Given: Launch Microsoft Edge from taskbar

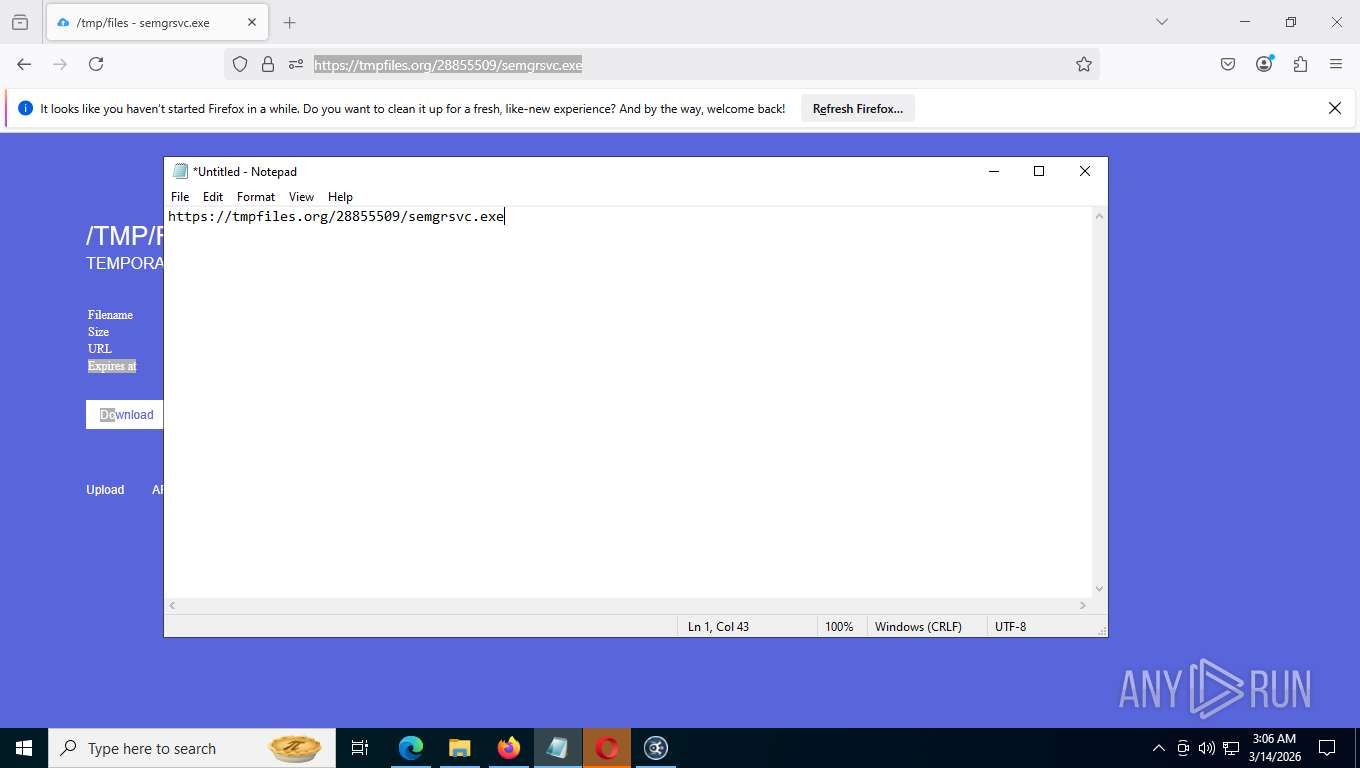Looking at the screenshot, I should point(411,748).
